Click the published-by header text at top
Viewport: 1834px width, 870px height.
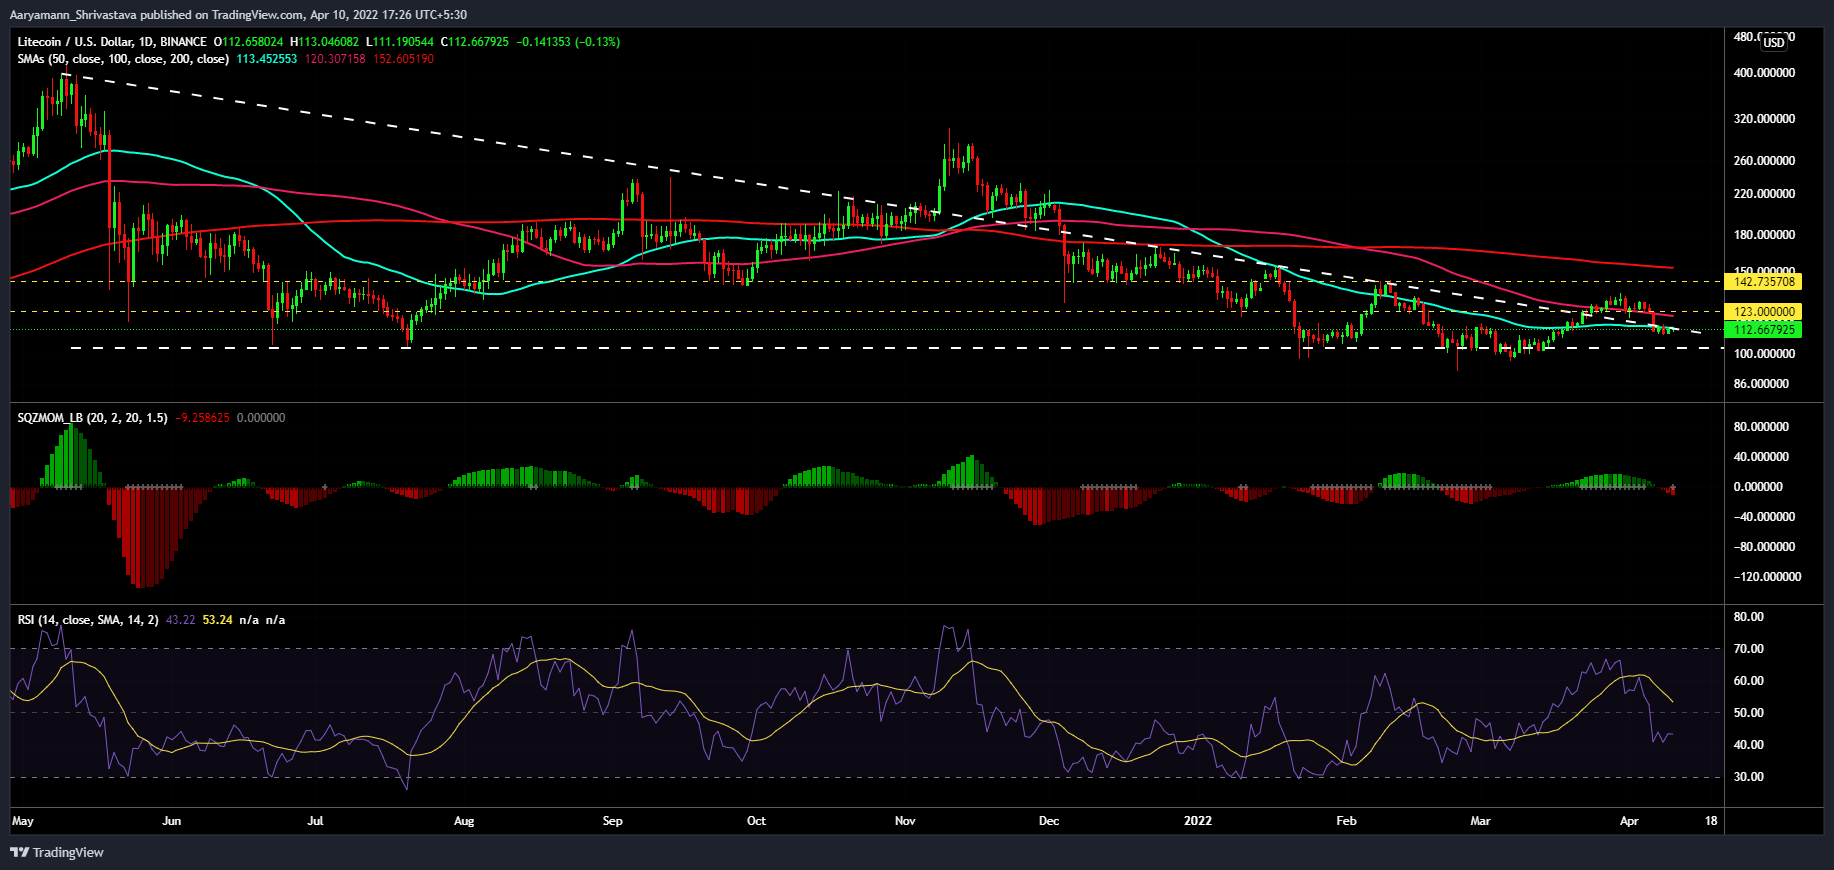(238, 15)
